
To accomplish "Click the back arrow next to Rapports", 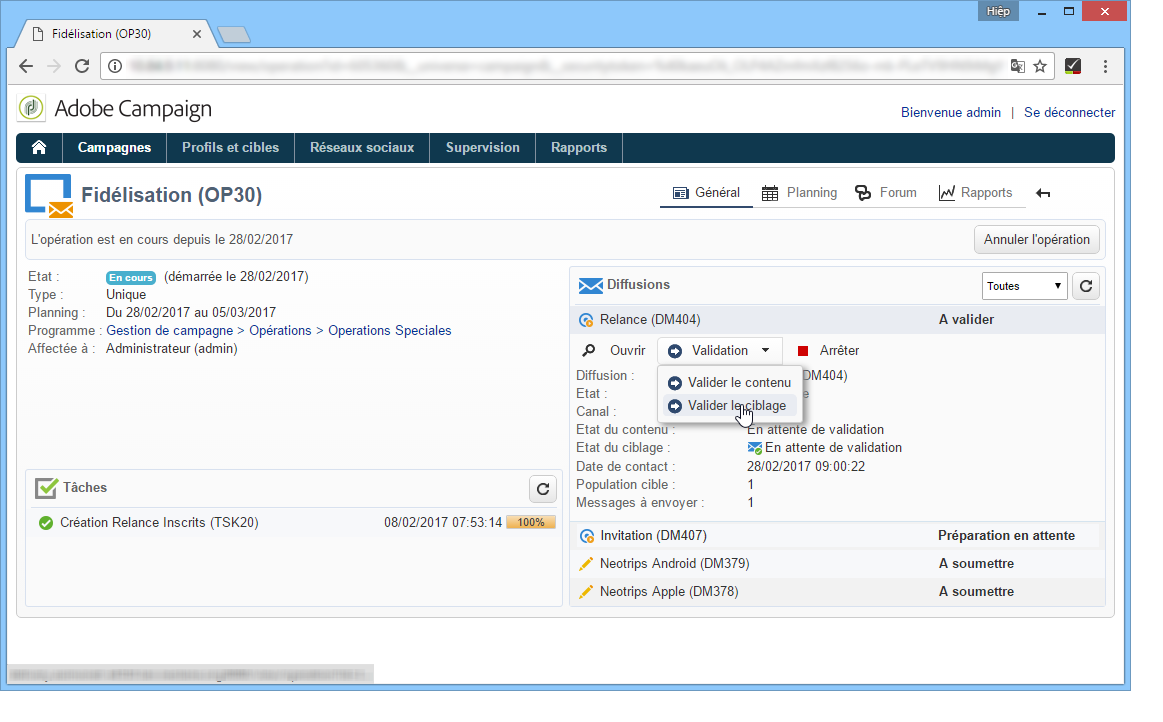I will tap(1043, 193).
